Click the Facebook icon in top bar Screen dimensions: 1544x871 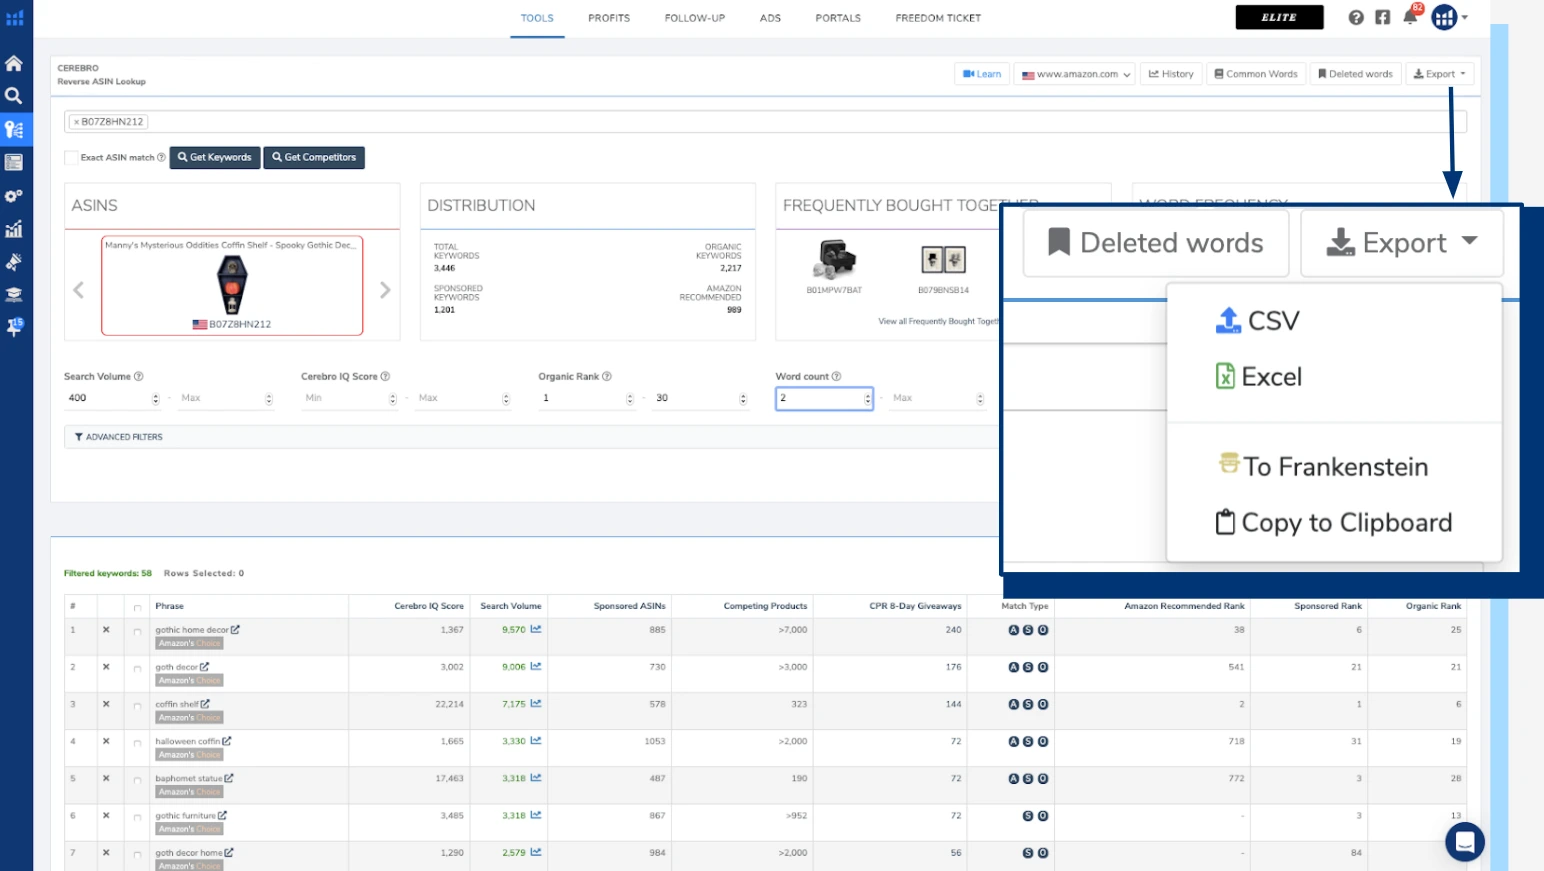pos(1382,18)
